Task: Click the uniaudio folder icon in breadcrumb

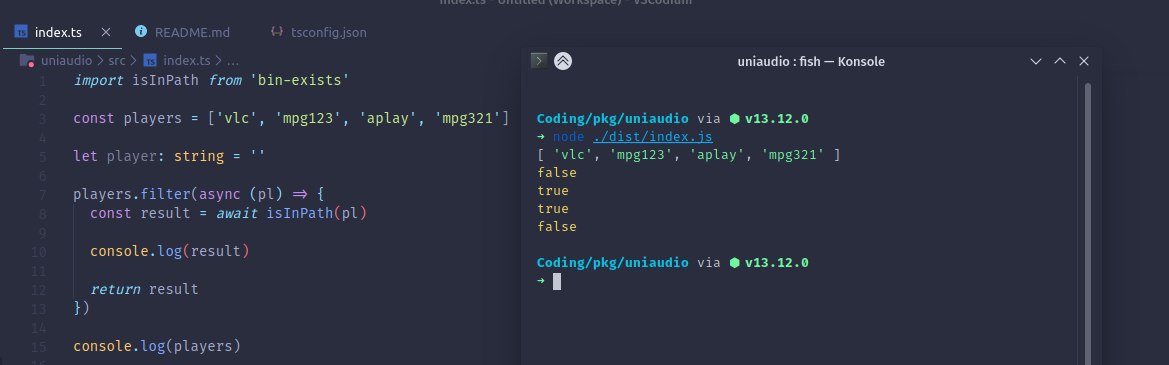Action: [27, 60]
